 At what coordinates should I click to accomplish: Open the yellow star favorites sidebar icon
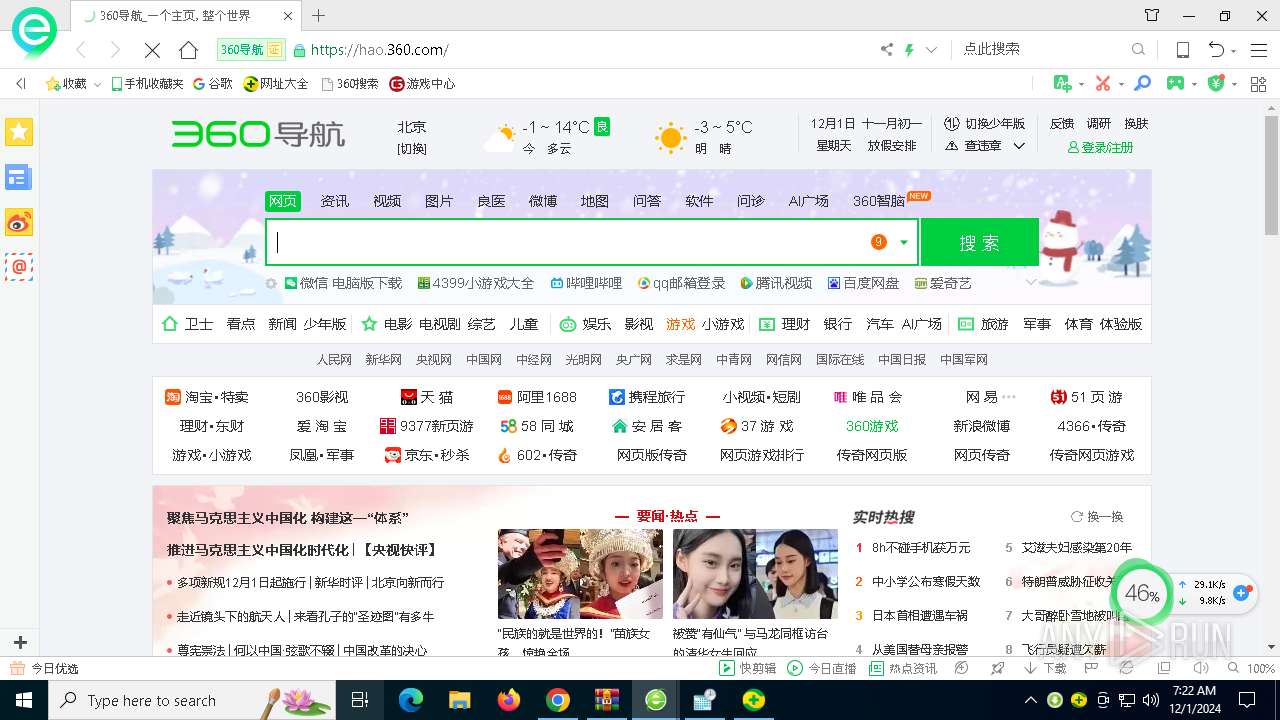pos(19,132)
